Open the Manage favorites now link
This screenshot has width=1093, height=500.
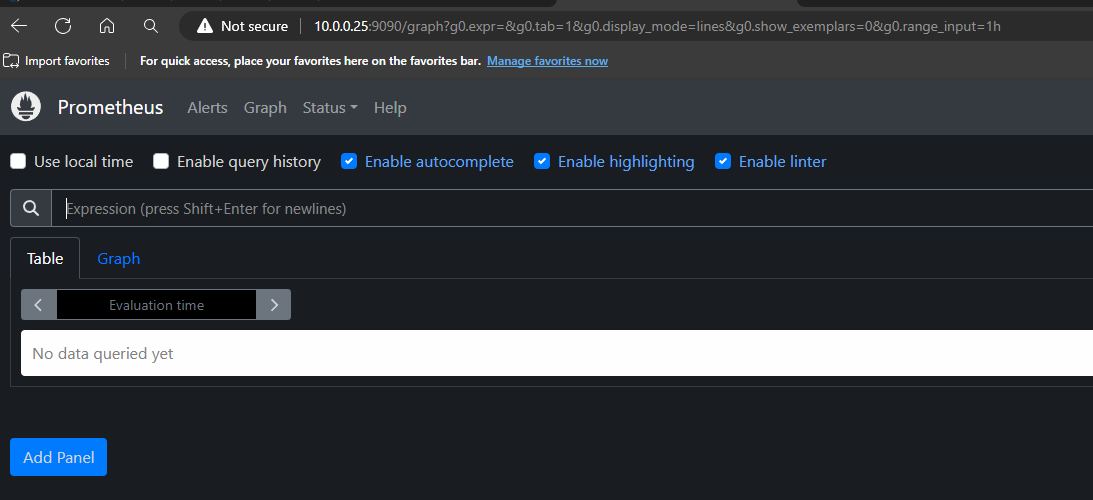[x=547, y=61]
